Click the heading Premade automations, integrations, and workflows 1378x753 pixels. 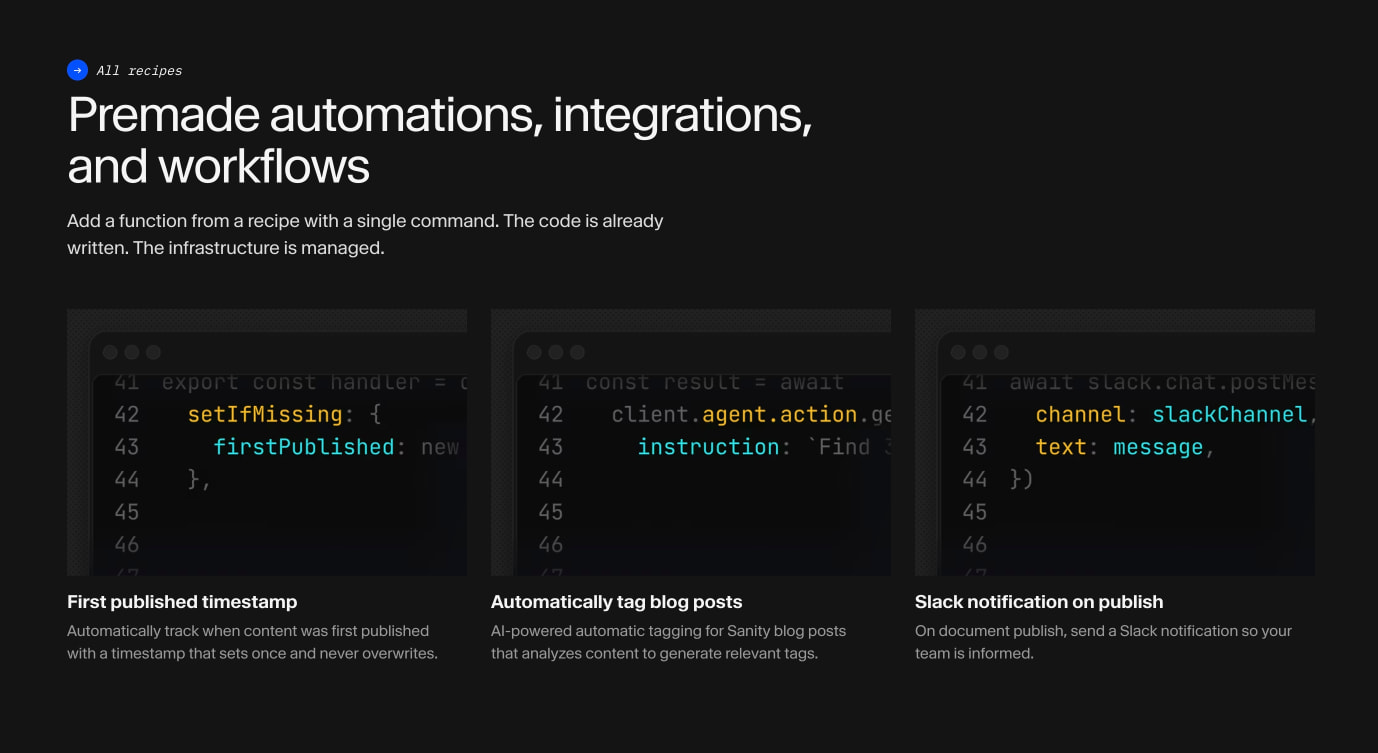point(440,141)
